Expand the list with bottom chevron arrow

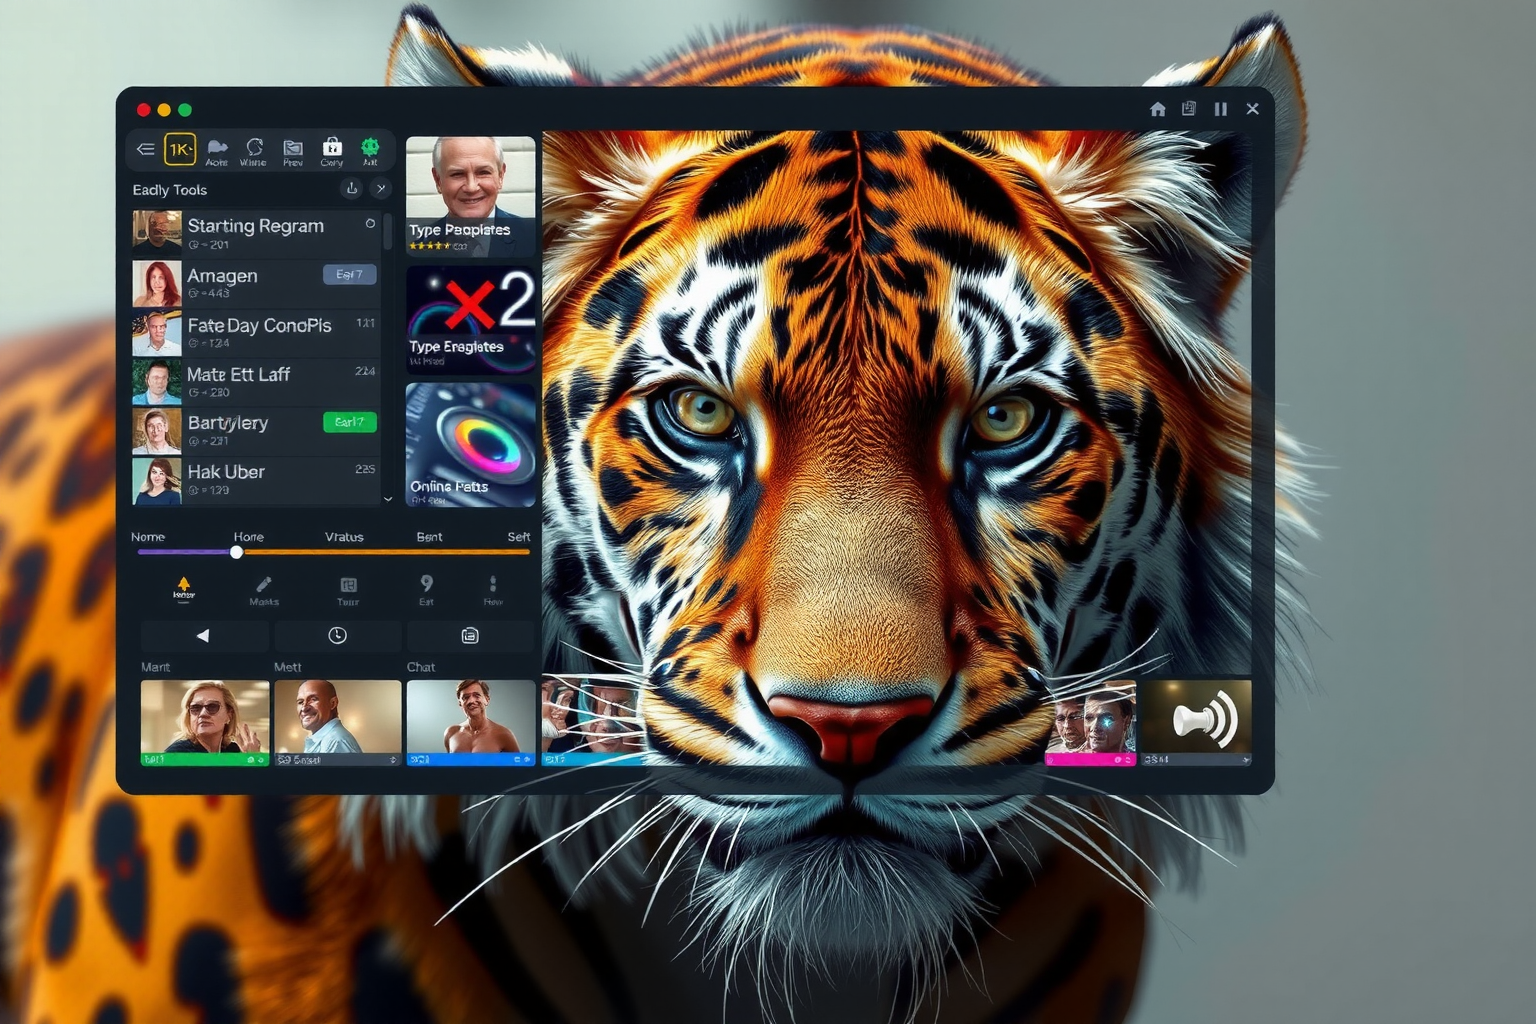[388, 498]
